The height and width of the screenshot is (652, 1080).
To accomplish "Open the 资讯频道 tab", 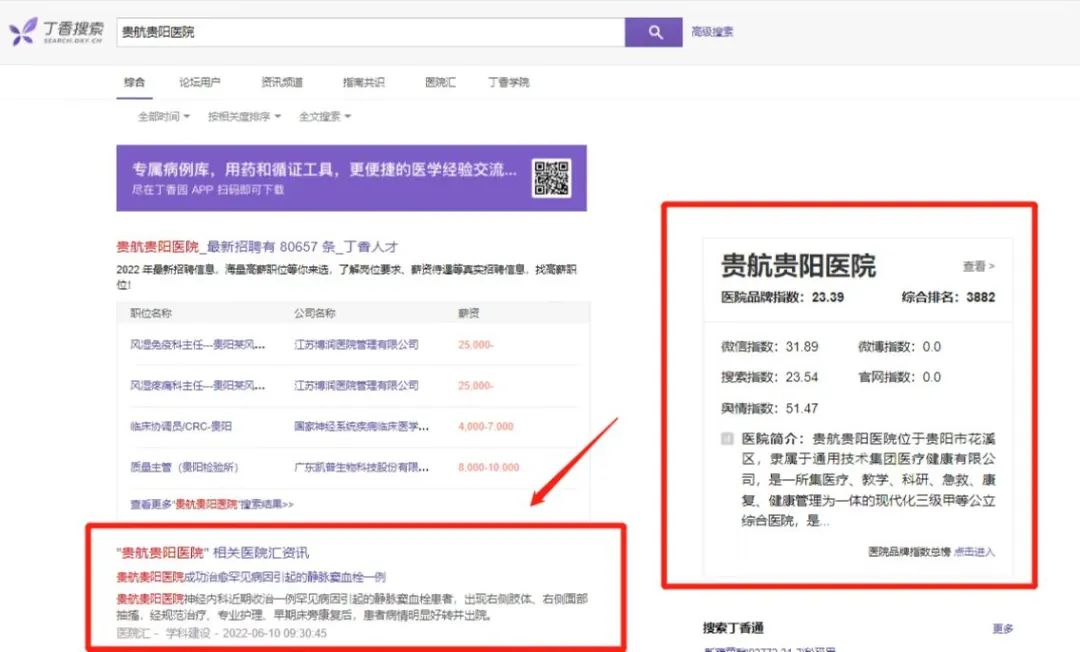I will click(x=282, y=82).
